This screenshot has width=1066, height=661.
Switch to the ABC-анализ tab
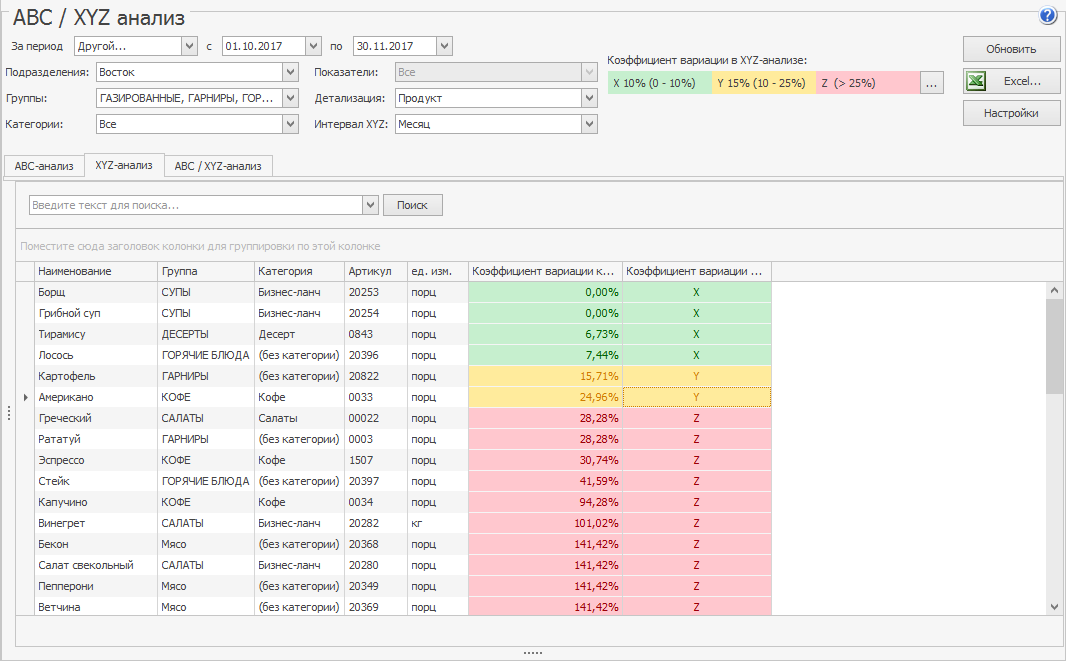click(44, 166)
